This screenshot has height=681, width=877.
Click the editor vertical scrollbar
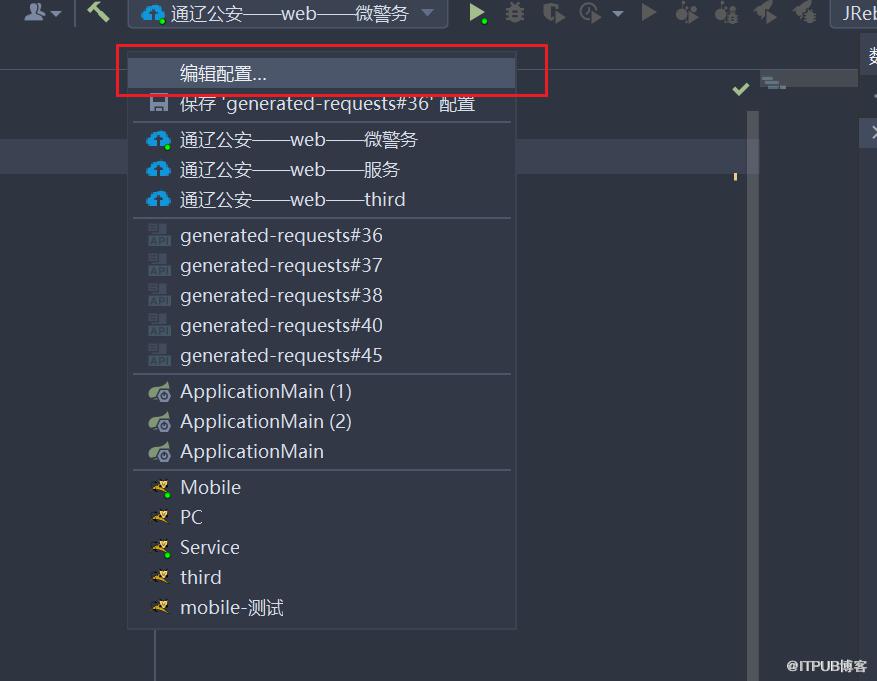pos(753,396)
